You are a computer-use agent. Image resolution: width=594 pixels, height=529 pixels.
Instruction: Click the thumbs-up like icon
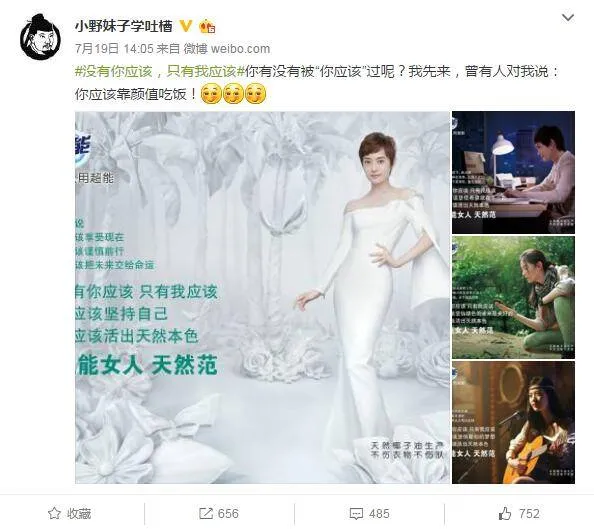click(x=505, y=513)
